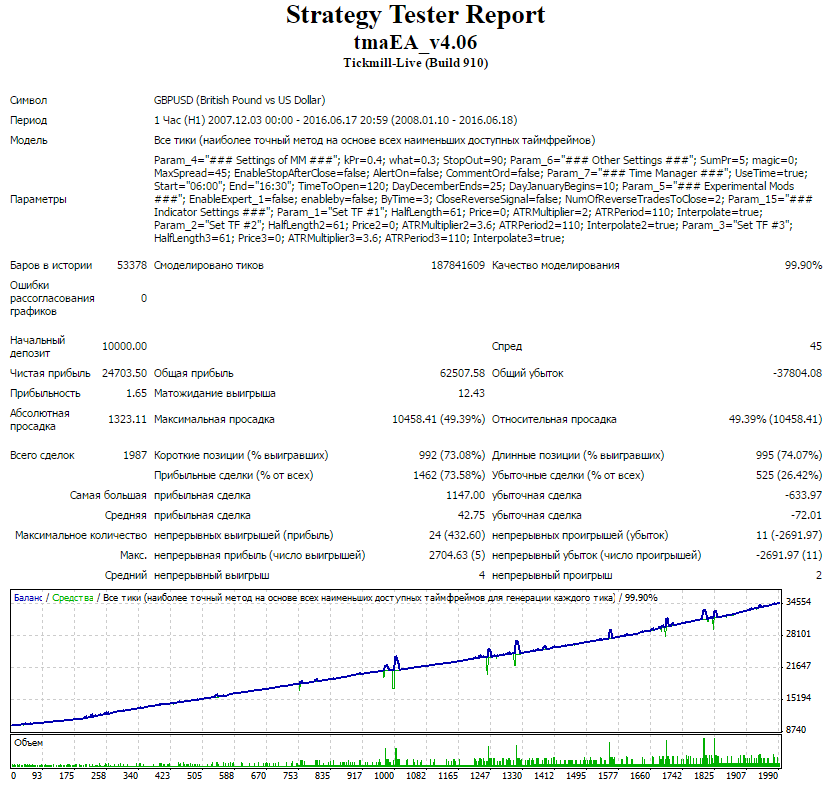Select the largest profit trade value 1147.00
This screenshot has height=786, width=833.
tap(466, 495)
